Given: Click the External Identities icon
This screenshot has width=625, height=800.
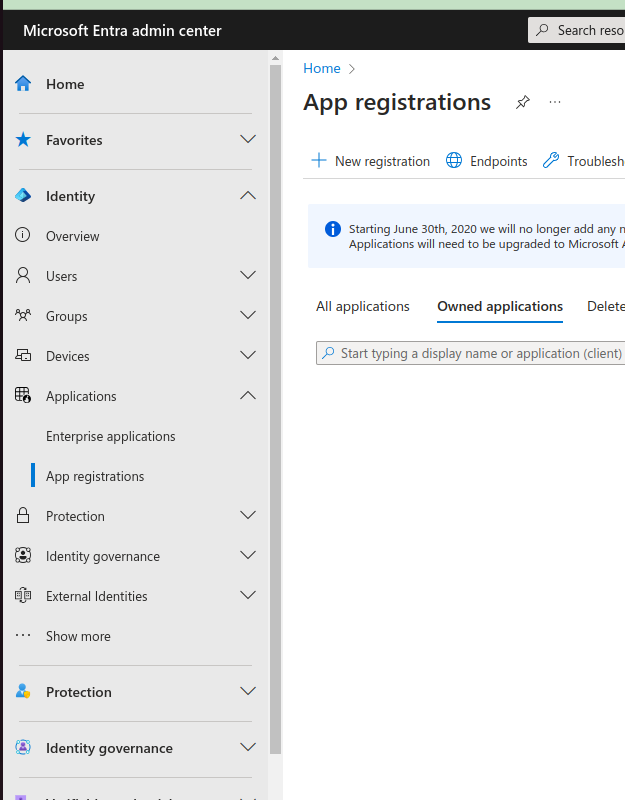Looking at the screenshot, I should (23, 595).
